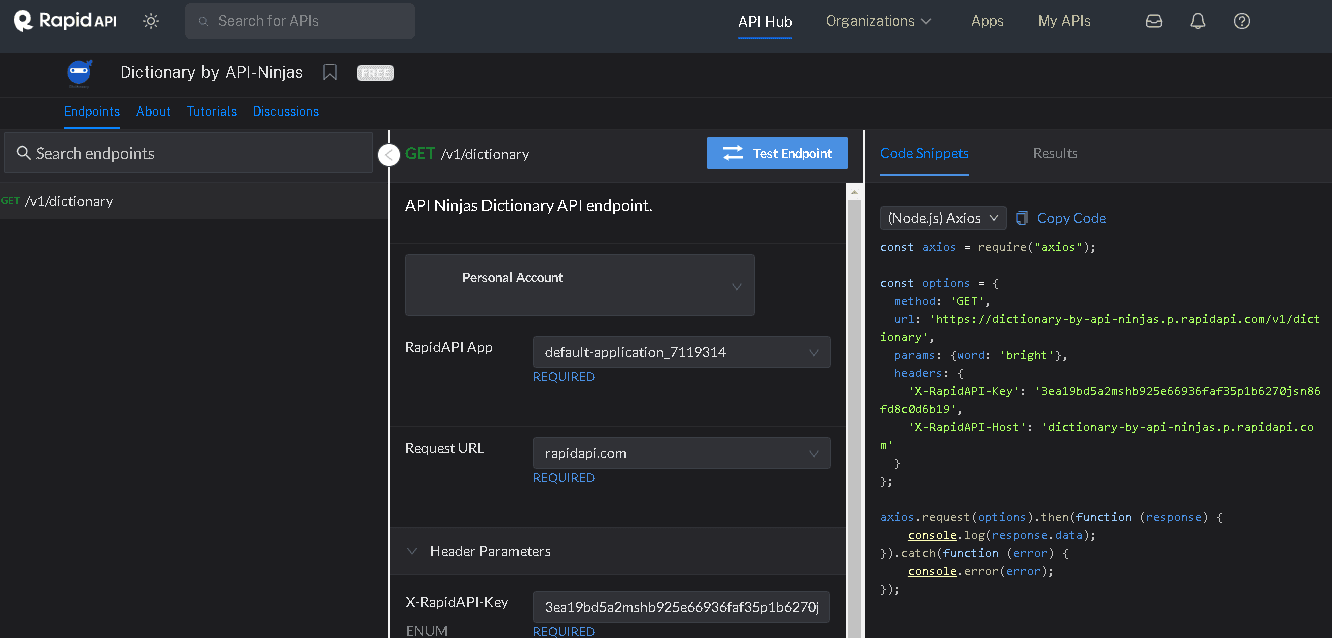Open the Apps page
This screenshot has height=638, width=1332.
coord(987,21)
